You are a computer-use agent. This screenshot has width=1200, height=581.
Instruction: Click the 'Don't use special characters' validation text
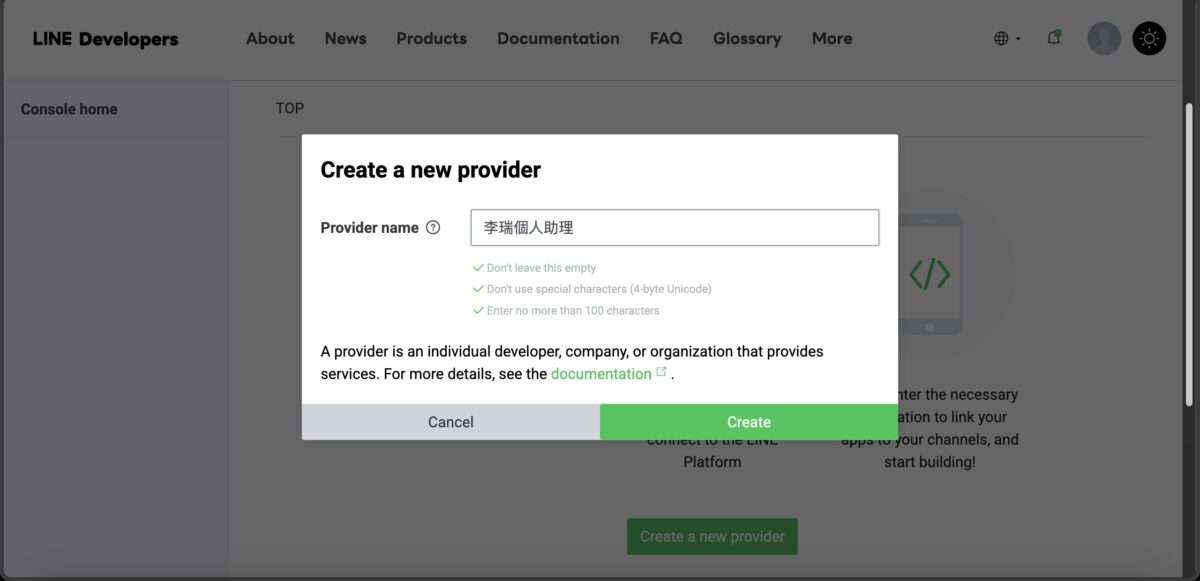[599, 289]
